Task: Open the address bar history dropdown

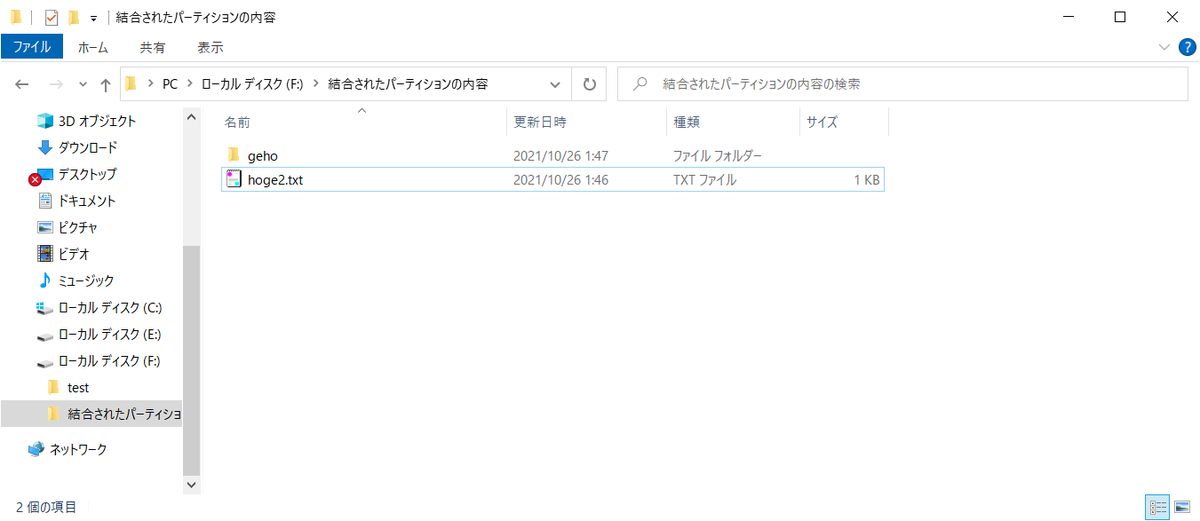Action: pyautogui.click(x=555, y=85)
